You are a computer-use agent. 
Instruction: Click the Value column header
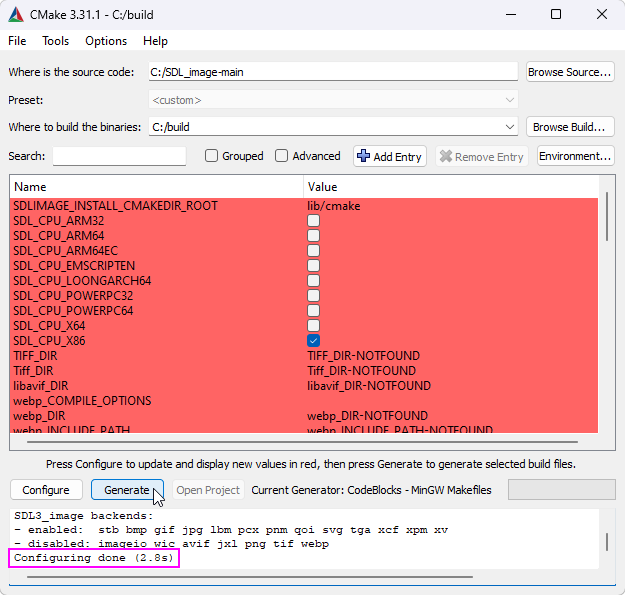click(x=451, y=187)
